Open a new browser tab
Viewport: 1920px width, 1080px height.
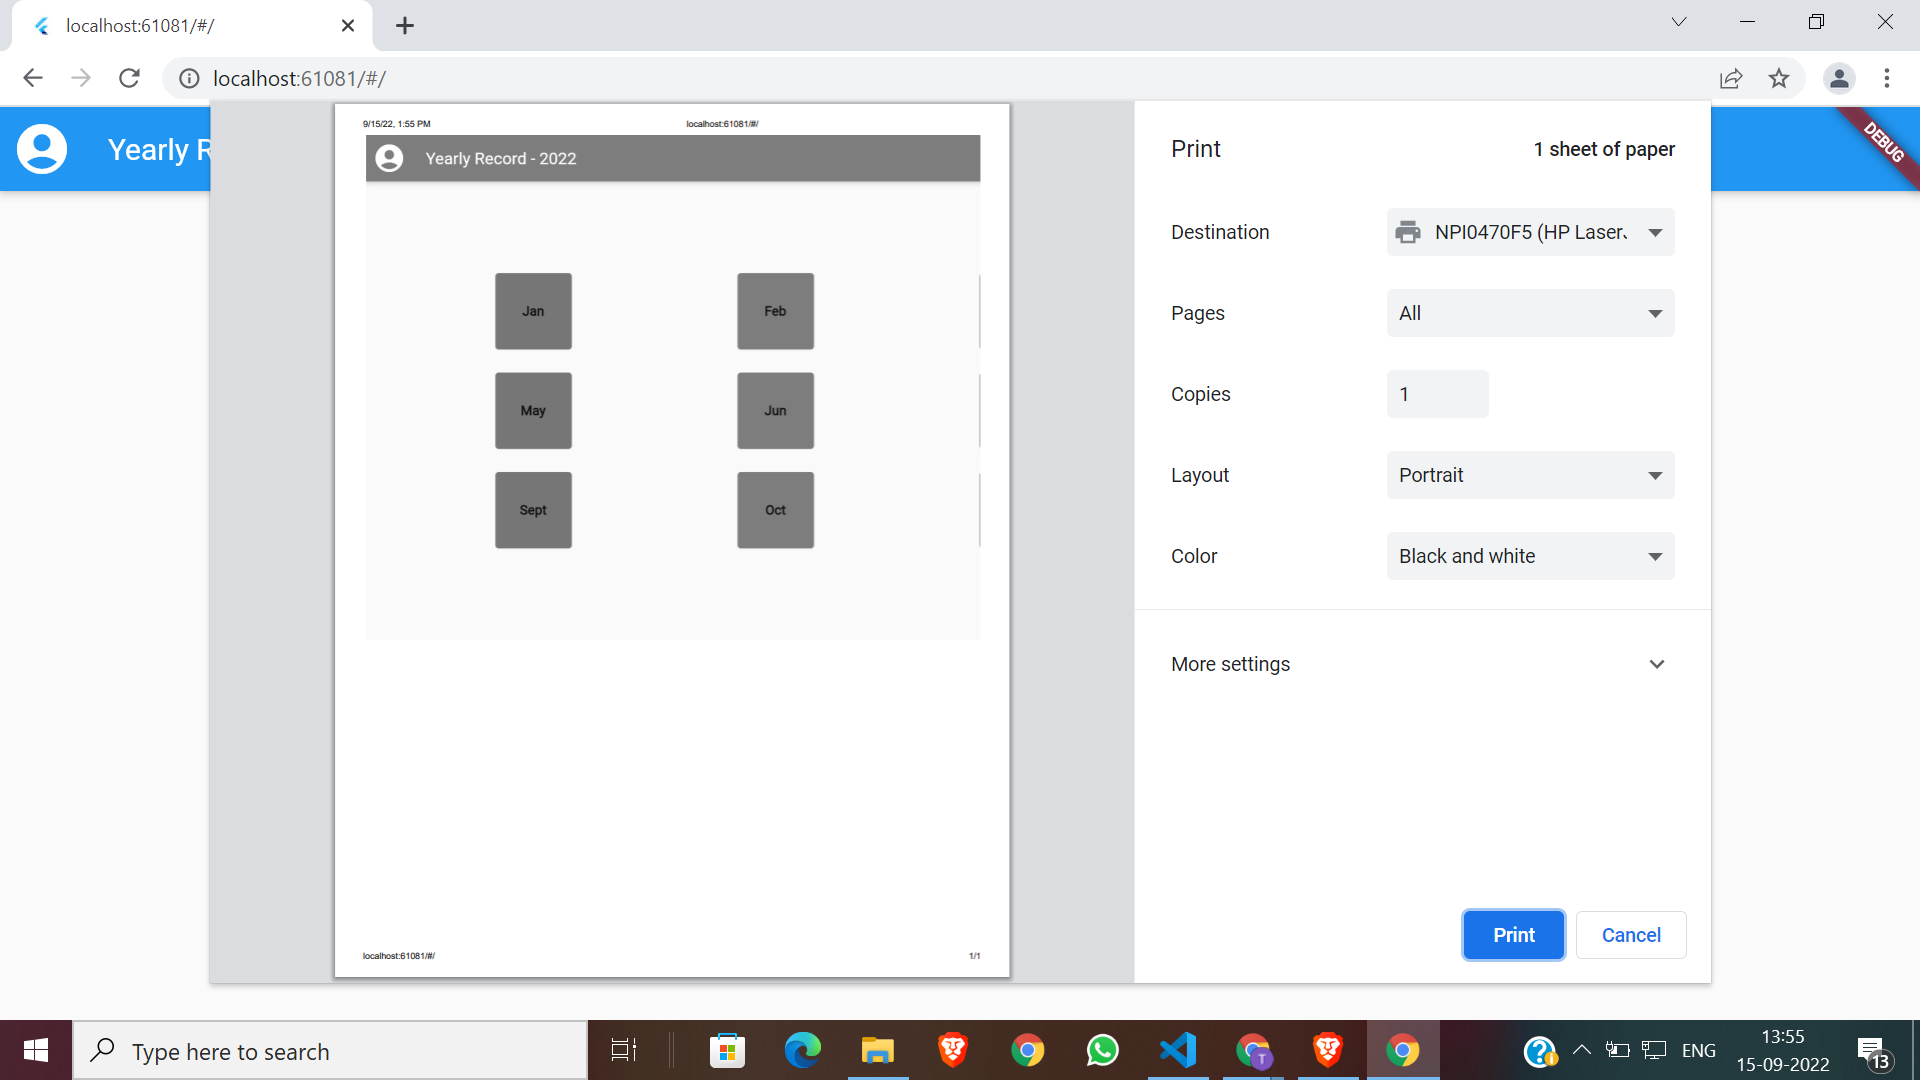[x=405, y=26]
